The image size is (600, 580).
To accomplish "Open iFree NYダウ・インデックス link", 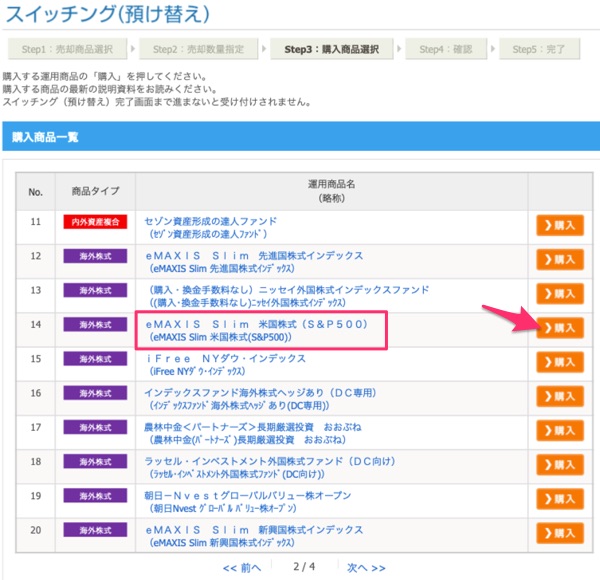I will coord(226,364).
